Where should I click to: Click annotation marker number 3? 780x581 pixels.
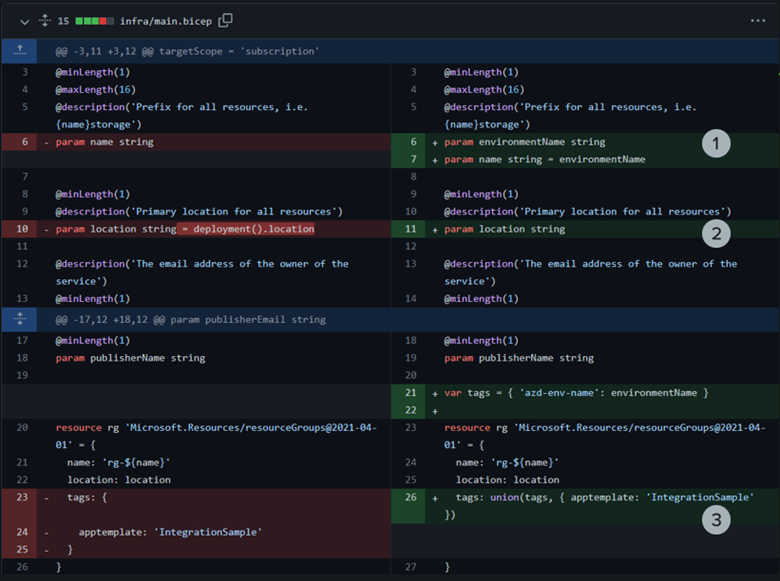[x=715, y=519]
